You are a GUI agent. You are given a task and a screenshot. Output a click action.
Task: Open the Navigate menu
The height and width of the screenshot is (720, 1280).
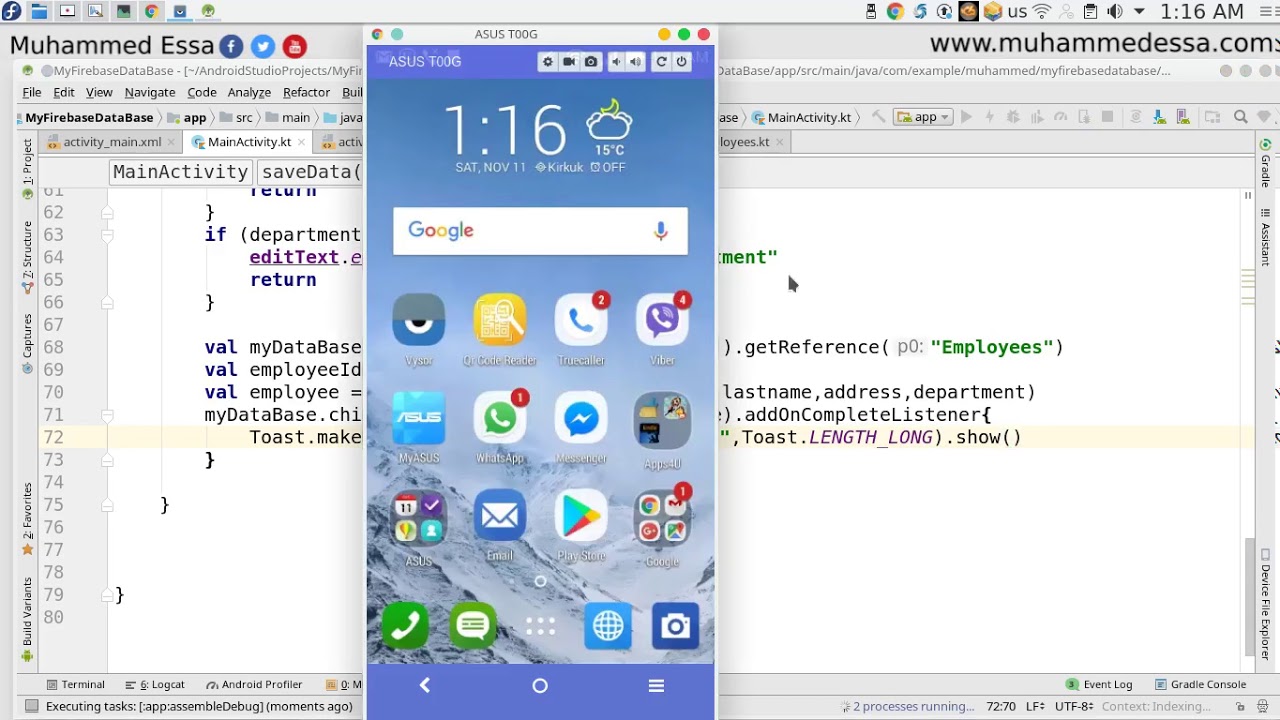[x=150, y=92]
